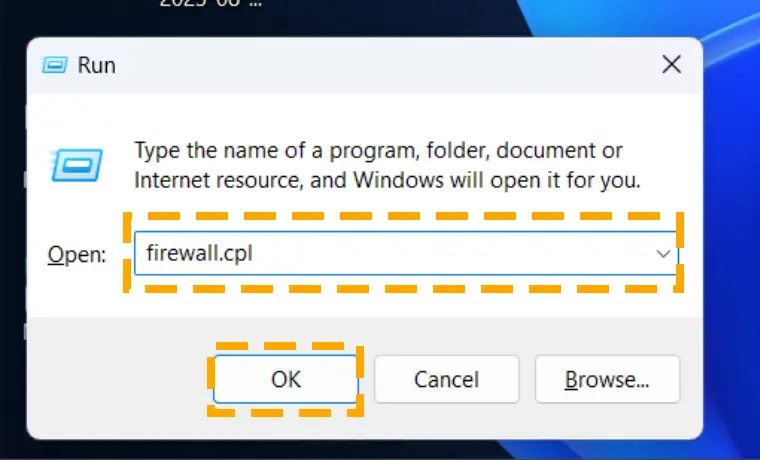
Task: Click directly on the firewall.cpl text
Action: tap(199, 254)
